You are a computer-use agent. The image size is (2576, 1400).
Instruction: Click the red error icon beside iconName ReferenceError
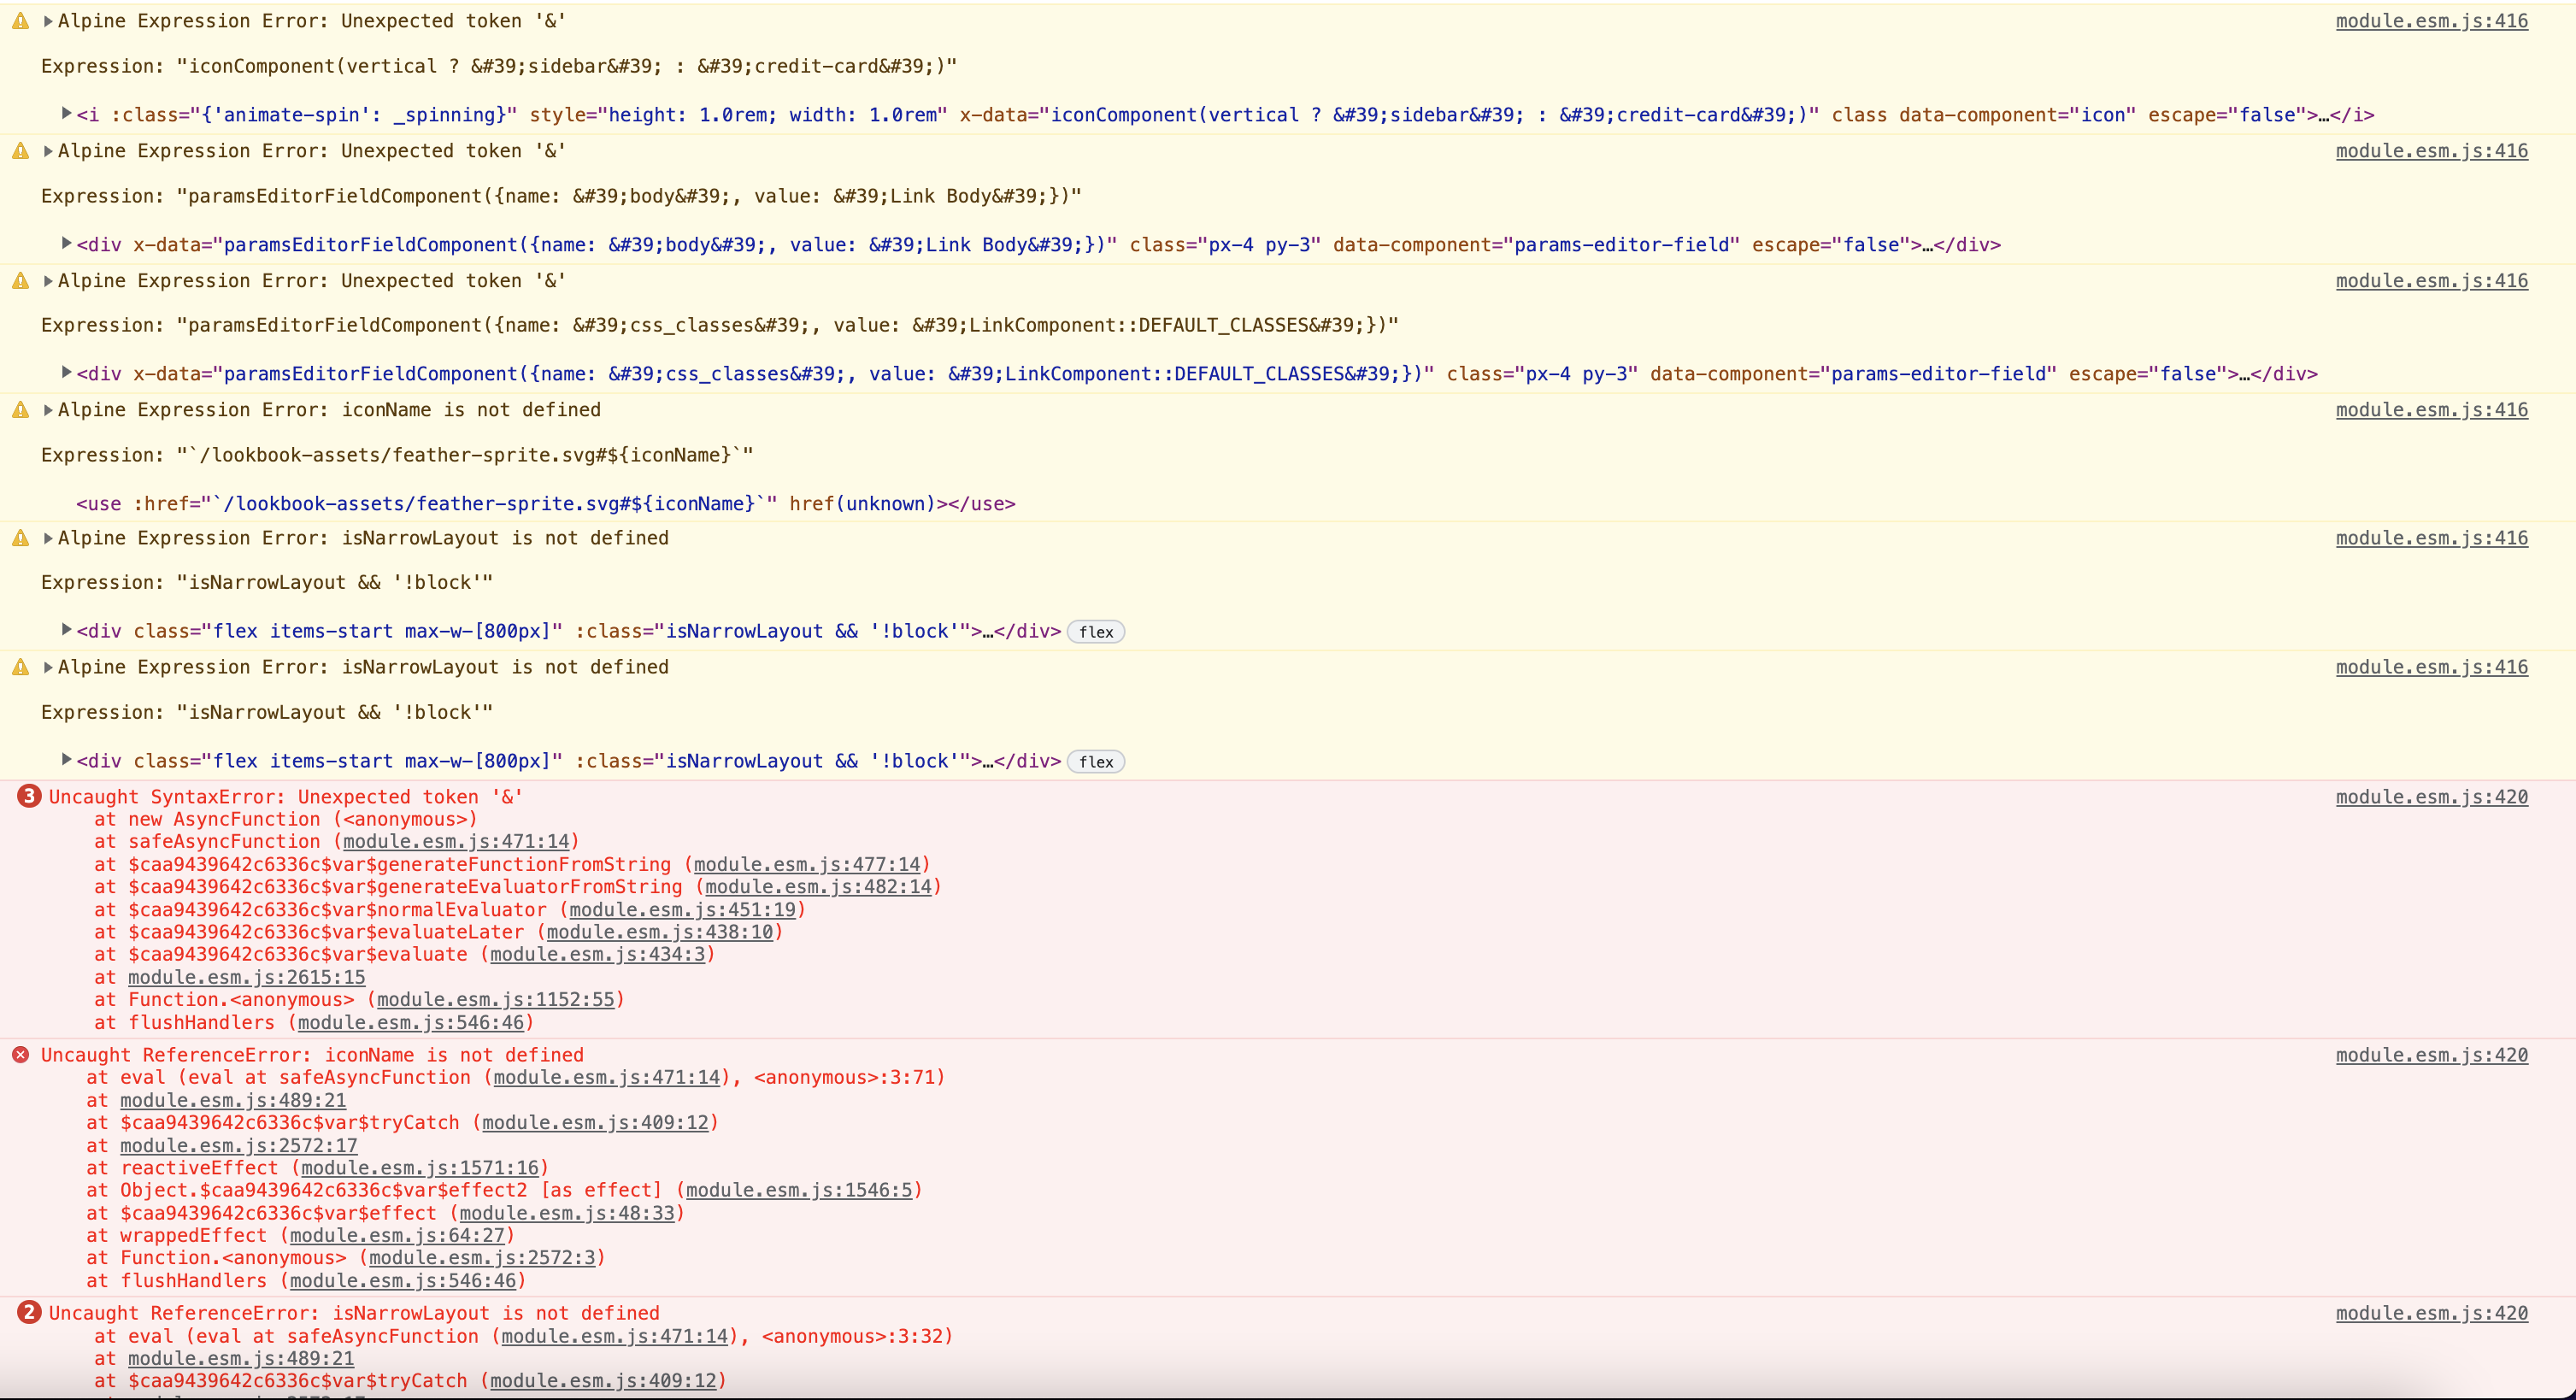[x=23, y=1055]
